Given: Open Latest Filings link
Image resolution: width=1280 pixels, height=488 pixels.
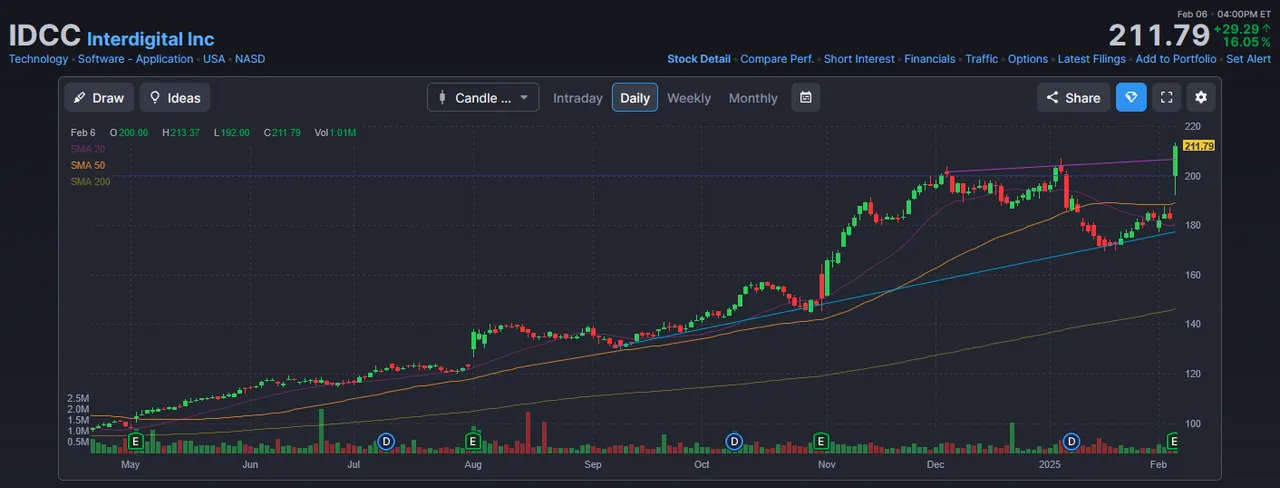Looking at the screenshot, I should [1091, 59].
